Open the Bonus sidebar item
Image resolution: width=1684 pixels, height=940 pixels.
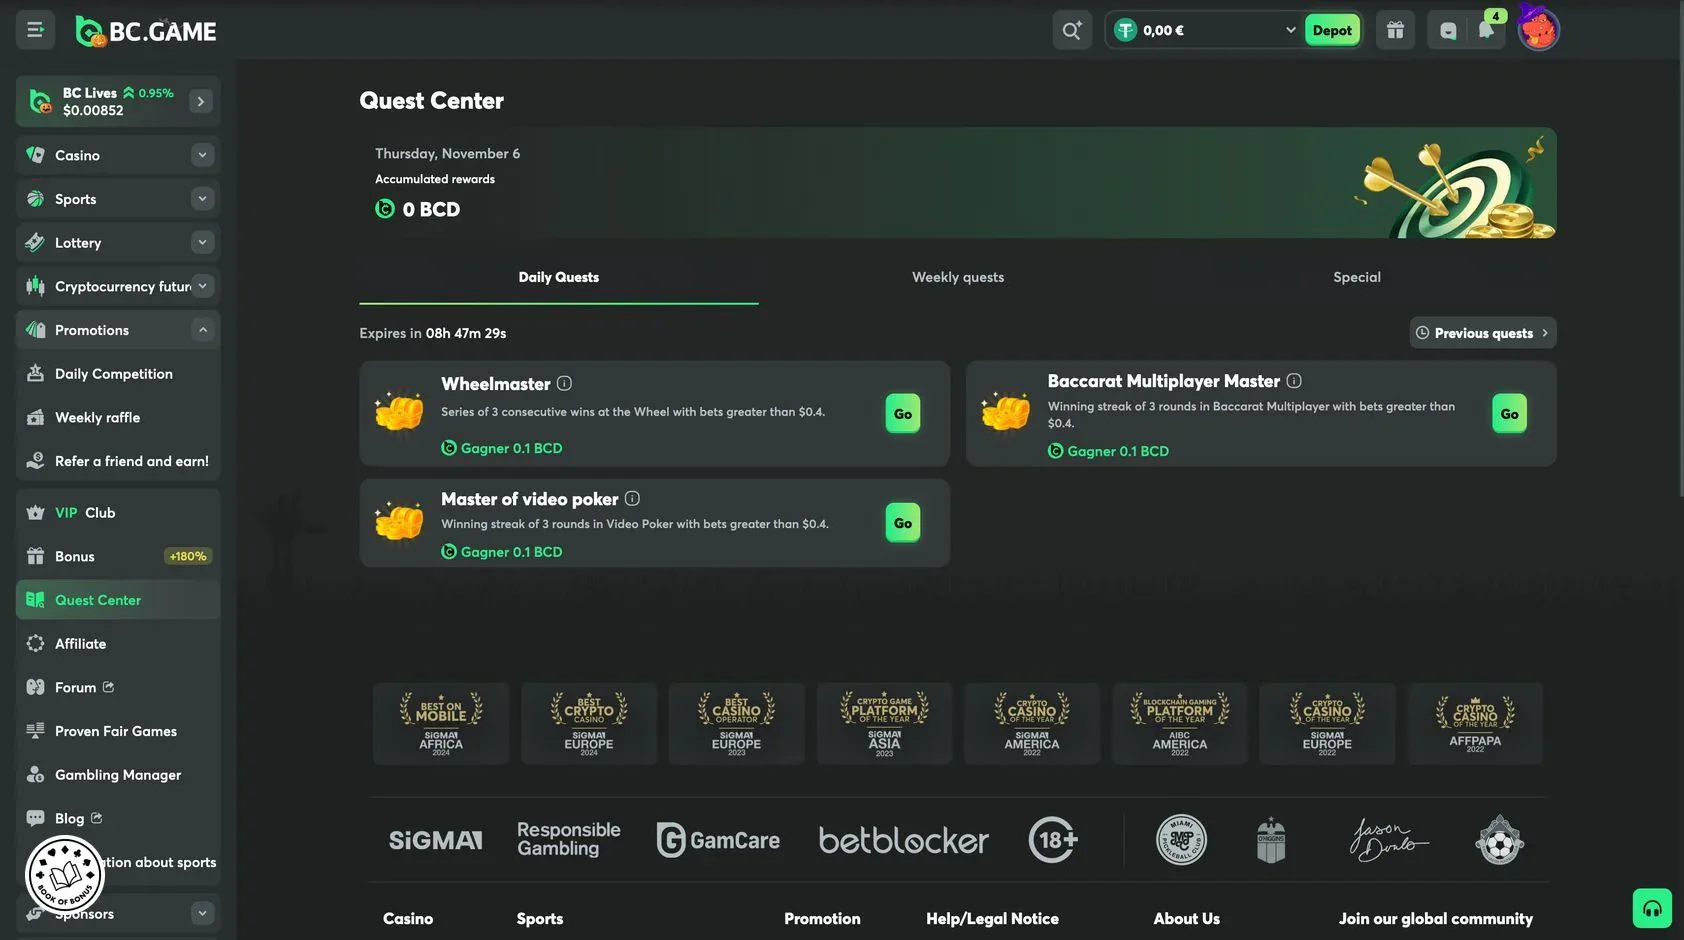118,556
